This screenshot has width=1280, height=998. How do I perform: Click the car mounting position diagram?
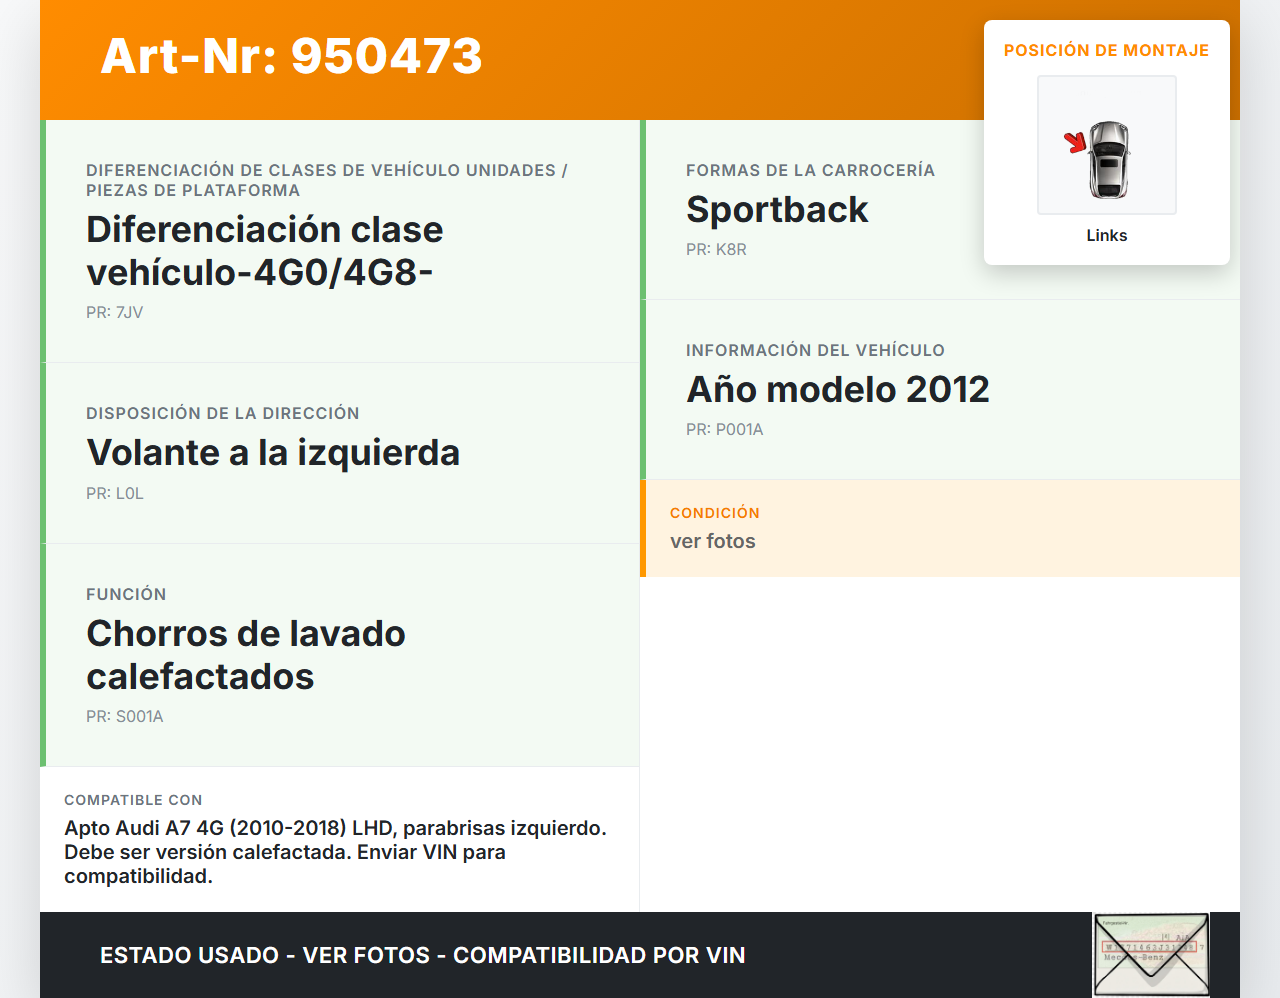pos(1107,145)
